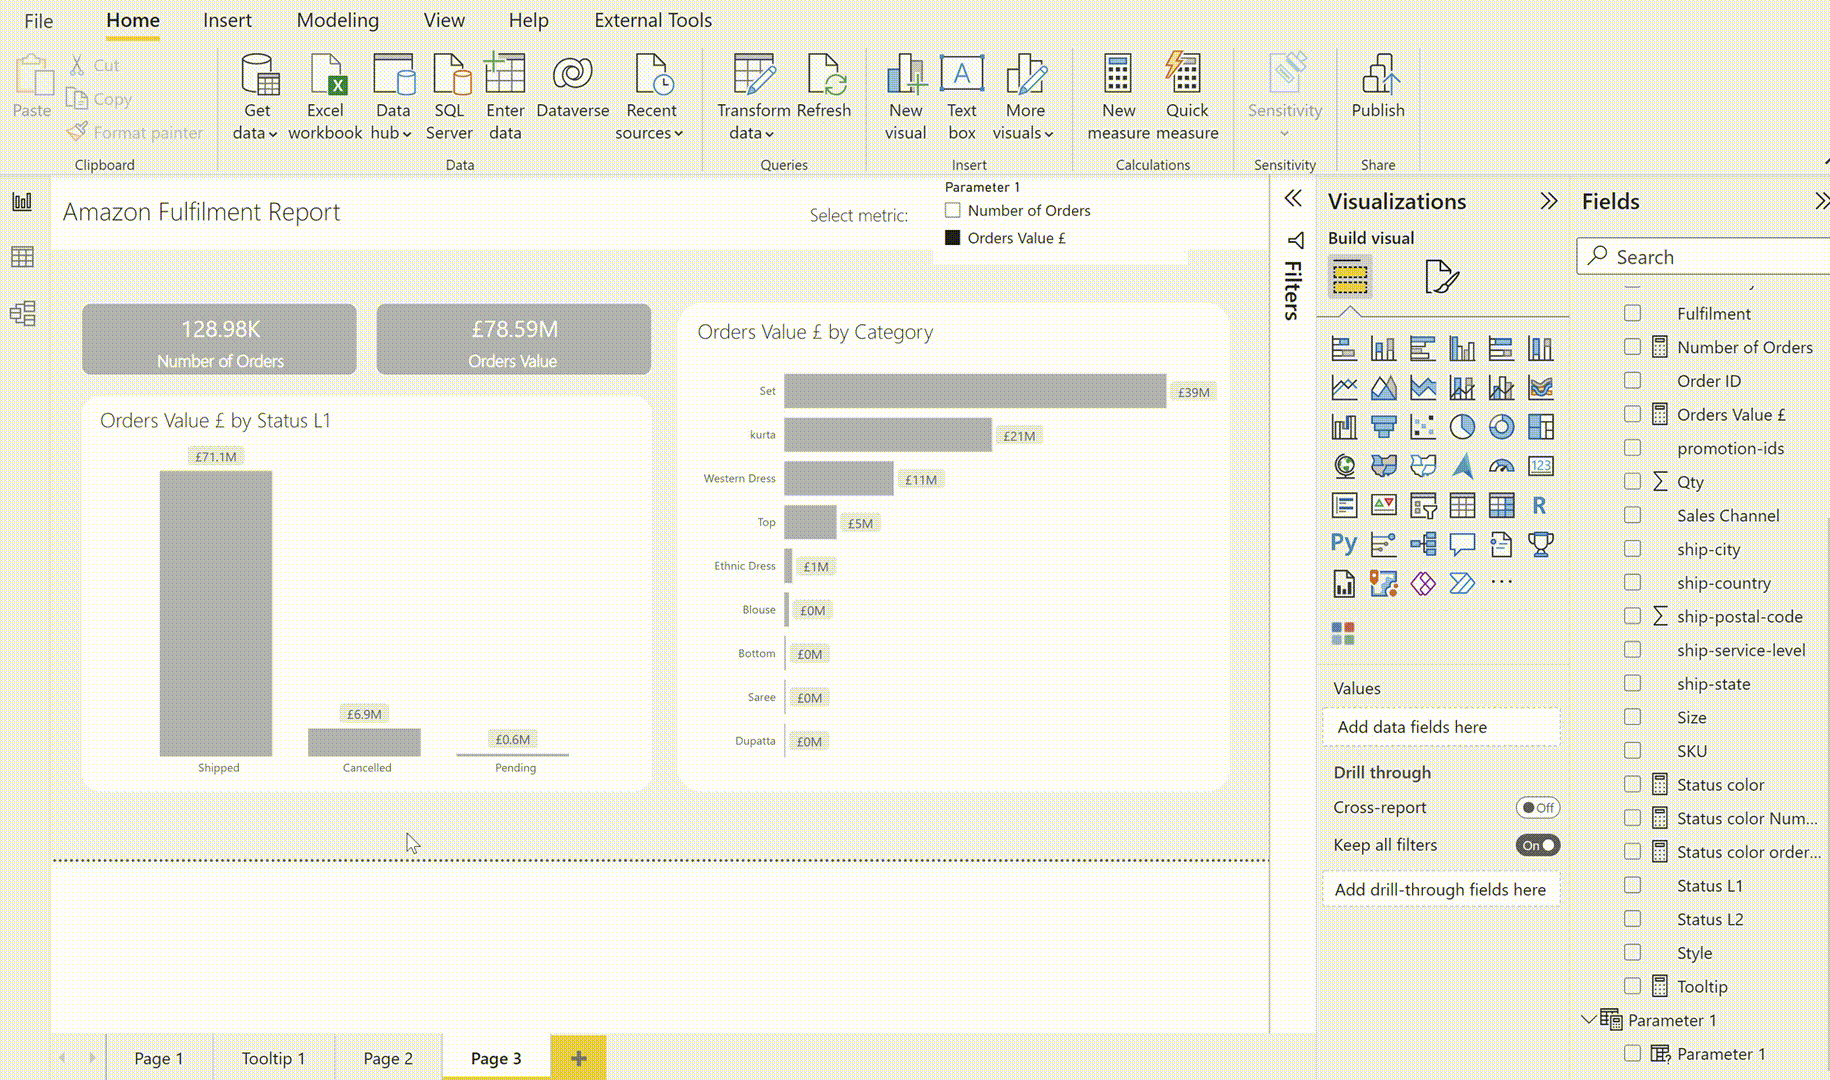
Task: Click the Fields Search box
Action: pyautogui.click(x=1705, y=256)
